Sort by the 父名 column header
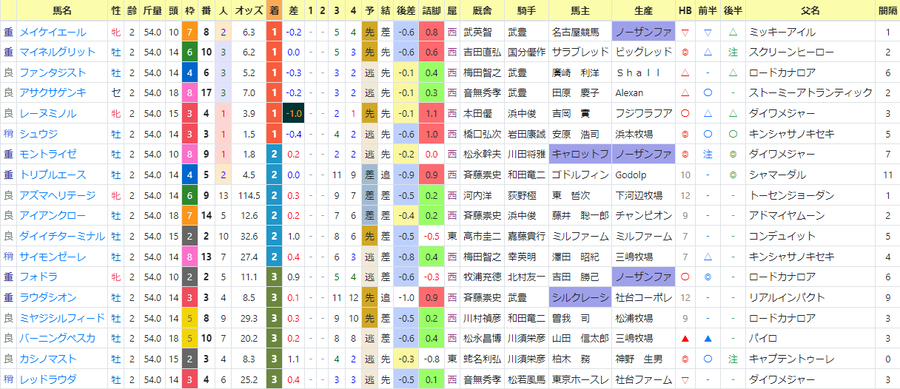 (810, 11)
